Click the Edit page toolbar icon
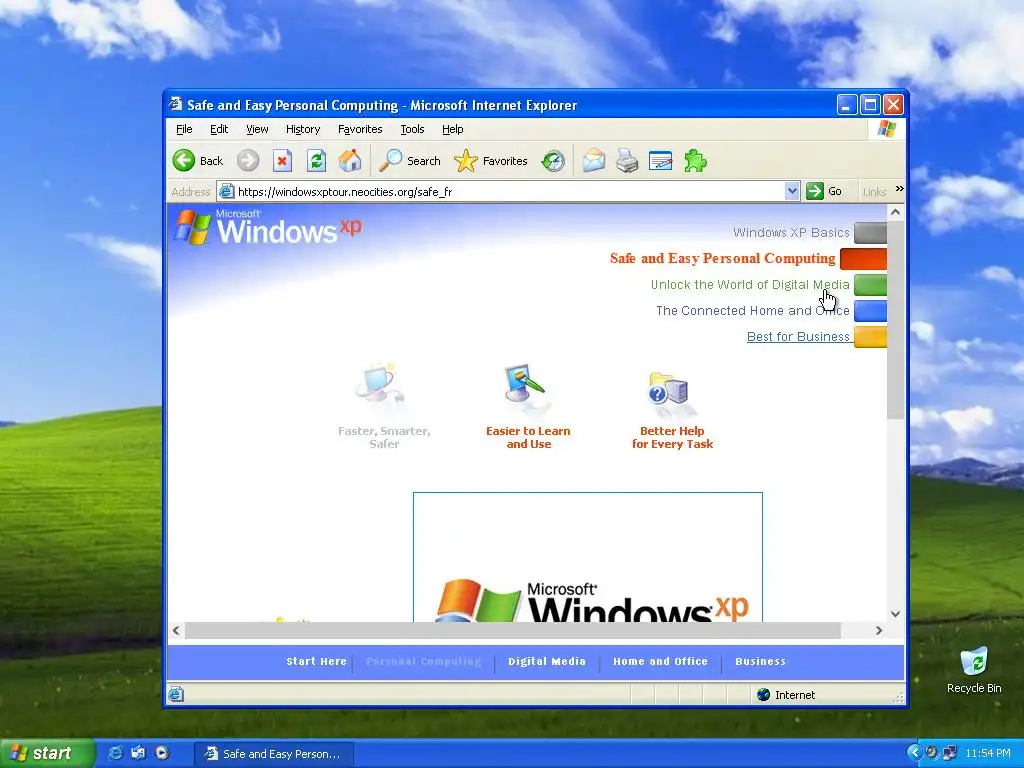 tap(660, 161)
